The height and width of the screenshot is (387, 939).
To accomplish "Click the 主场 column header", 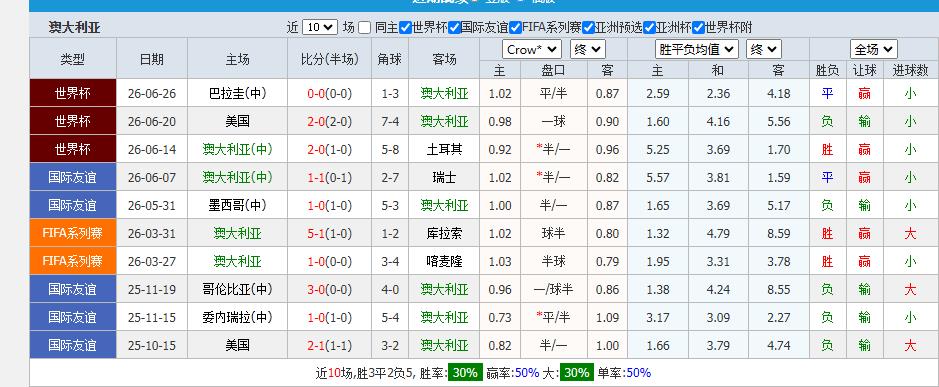I will tap(238, 59).
